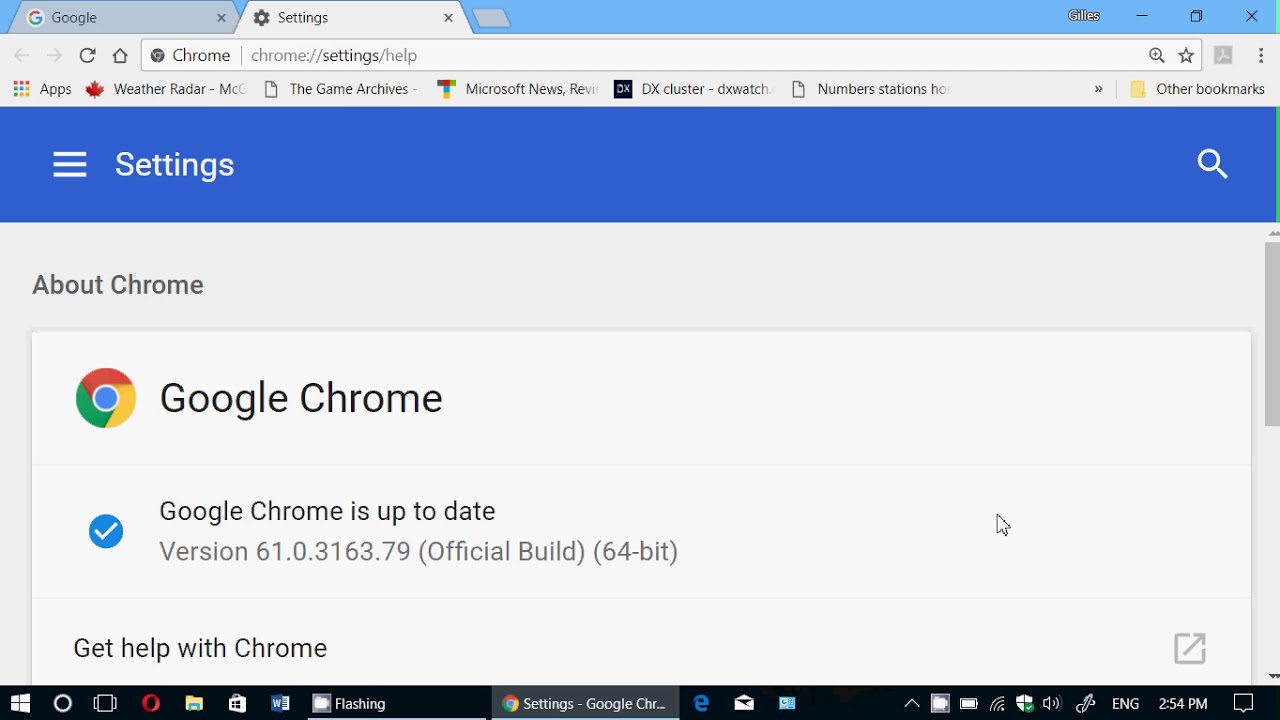Open Windows Ink Workspace tray icon
Viewport: 1280px width, 720px height.
(x=1086, y=704)
